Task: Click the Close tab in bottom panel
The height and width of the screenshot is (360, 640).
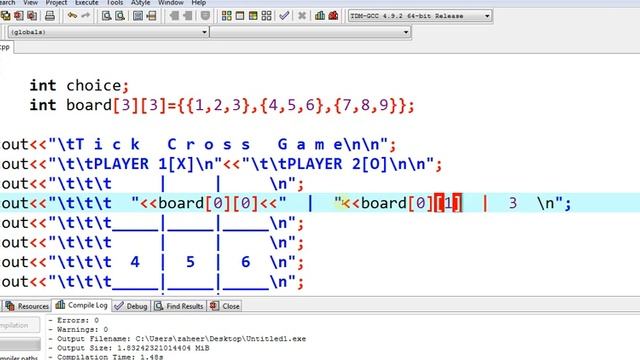Action: (x=225, y=306)
